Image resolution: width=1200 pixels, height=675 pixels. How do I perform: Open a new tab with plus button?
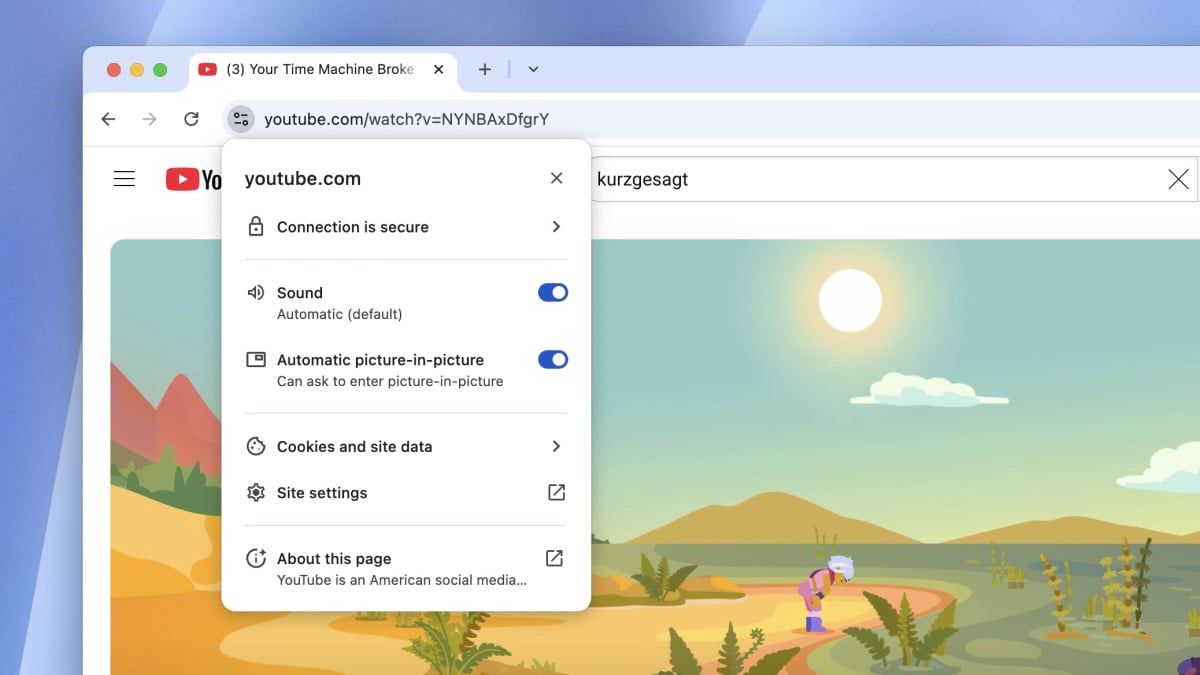[x=485, y=70]
